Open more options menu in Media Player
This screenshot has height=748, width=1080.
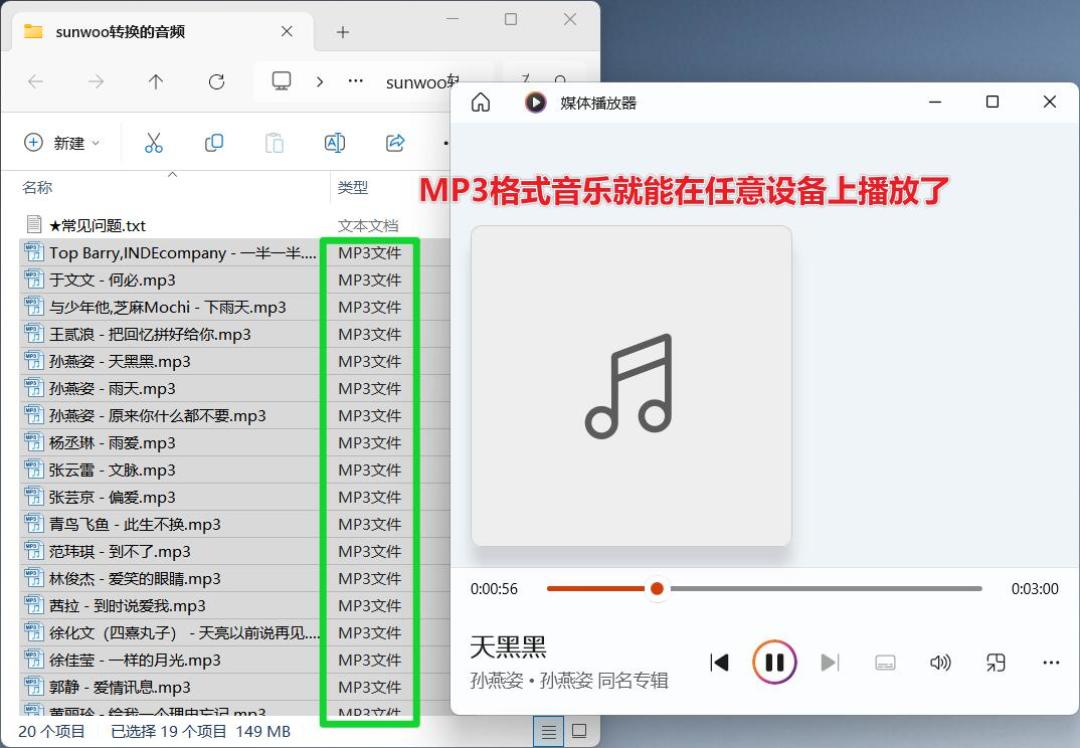click(x=1050, y=663)
